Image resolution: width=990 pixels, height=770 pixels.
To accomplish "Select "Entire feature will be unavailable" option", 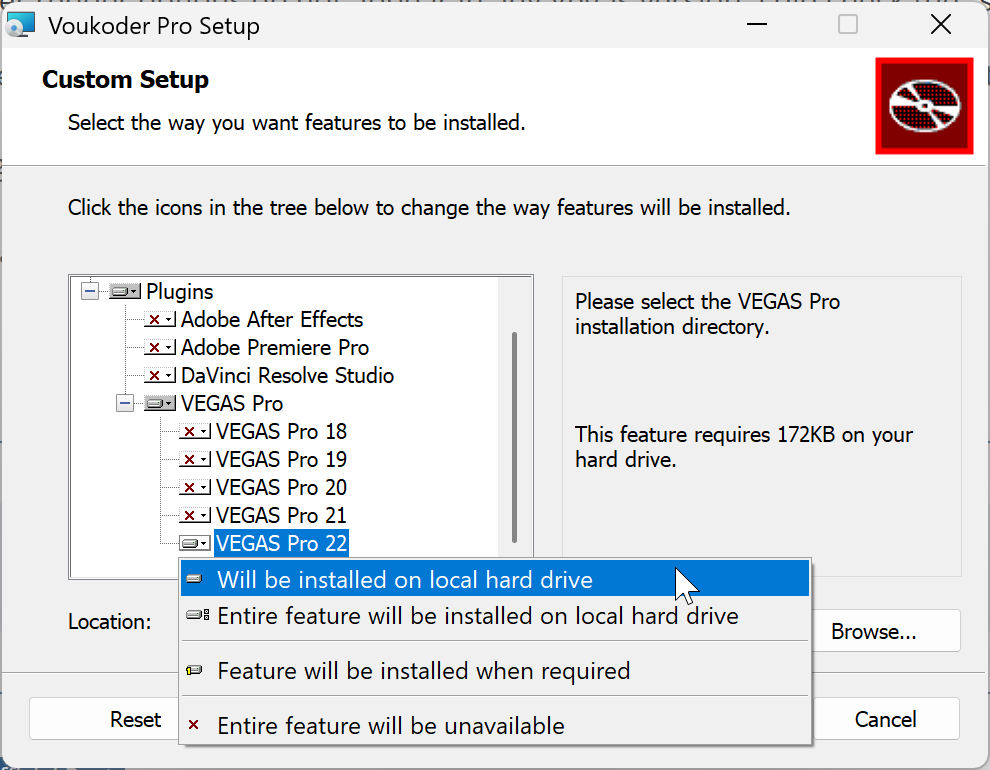I will 390,726.
